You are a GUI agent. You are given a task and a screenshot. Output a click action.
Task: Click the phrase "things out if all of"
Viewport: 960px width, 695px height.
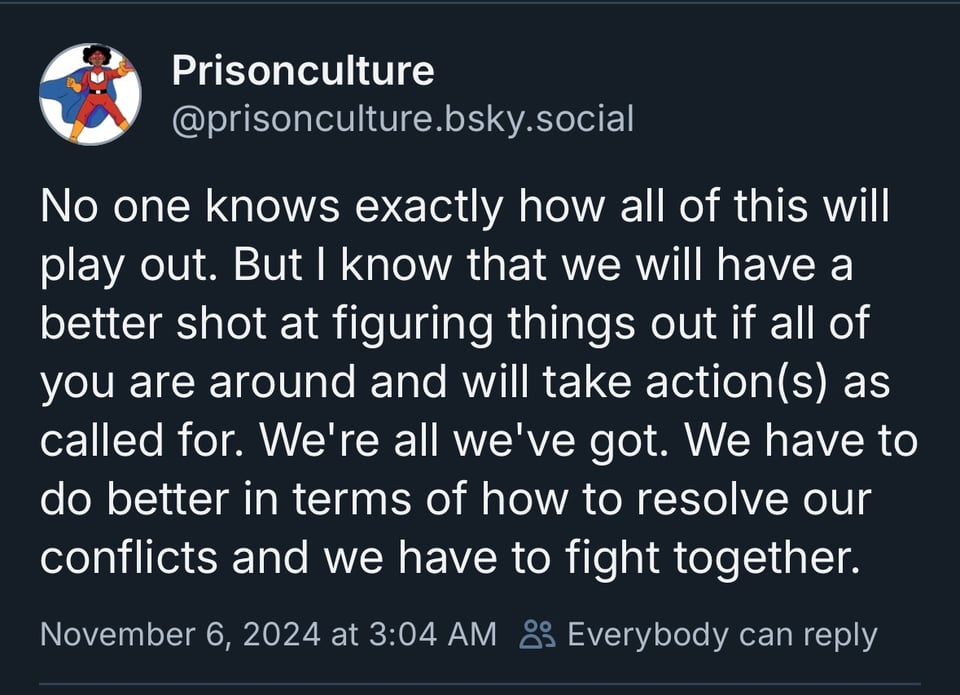pyautogui.click(x=702, y=325)
